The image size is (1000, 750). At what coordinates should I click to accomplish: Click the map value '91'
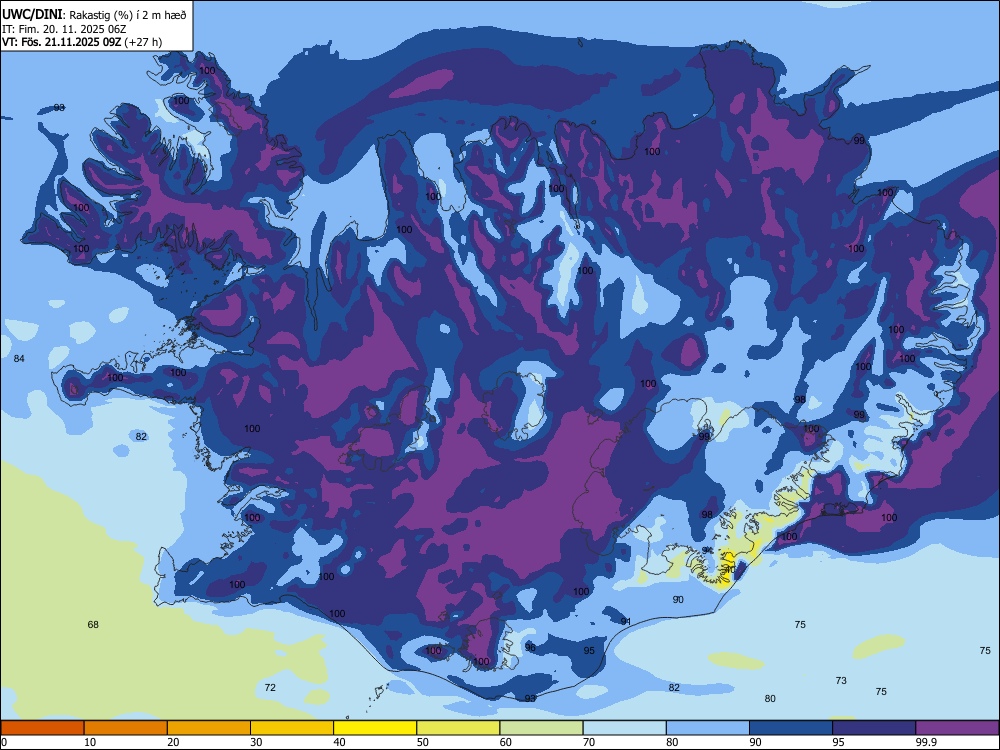coord(626,621)
